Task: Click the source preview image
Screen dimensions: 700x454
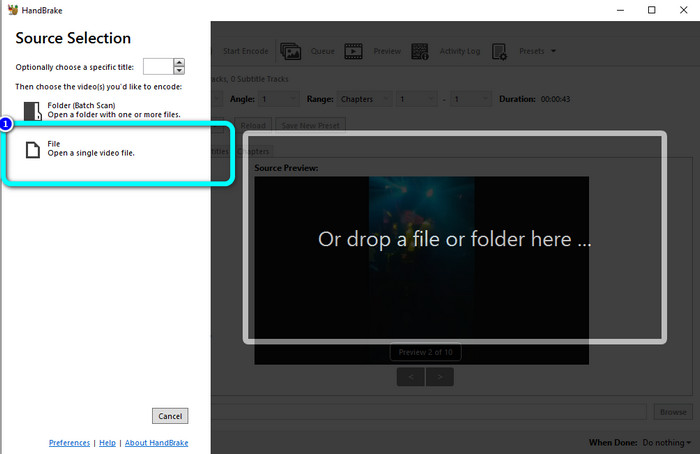Action: pyautogui.click(x=421, y=270)
